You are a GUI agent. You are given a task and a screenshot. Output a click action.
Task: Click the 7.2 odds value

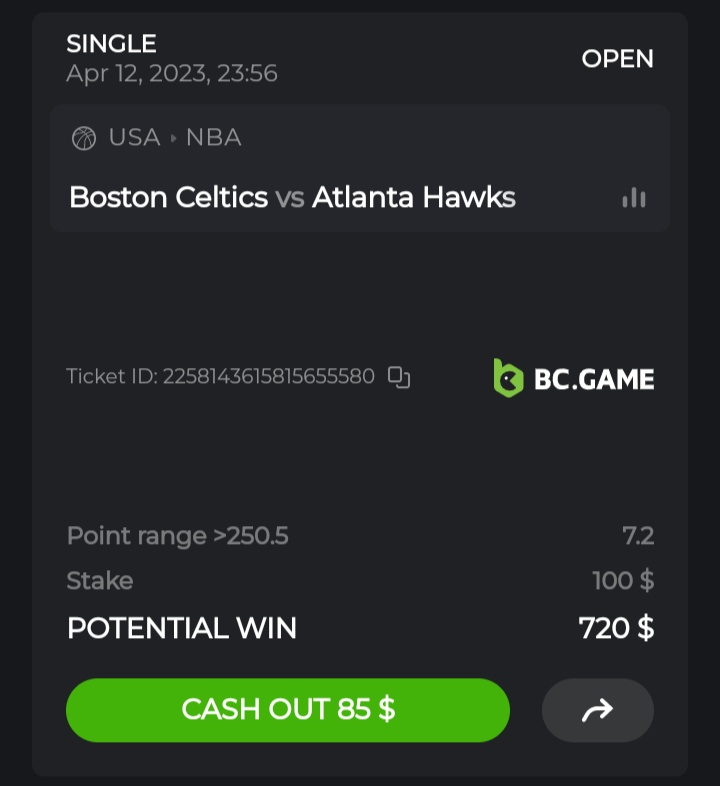pos(638,536)
